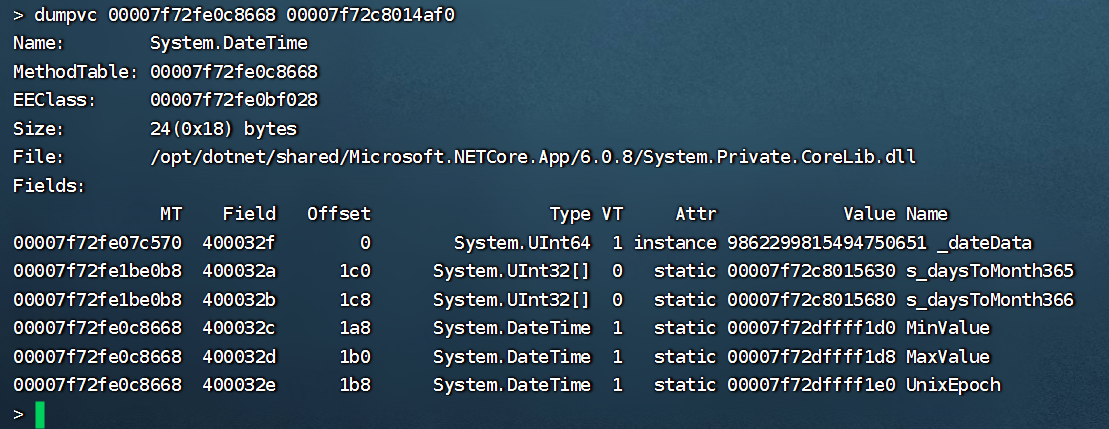
Task: Click the MaxValue field name
Action: (947, 357)
